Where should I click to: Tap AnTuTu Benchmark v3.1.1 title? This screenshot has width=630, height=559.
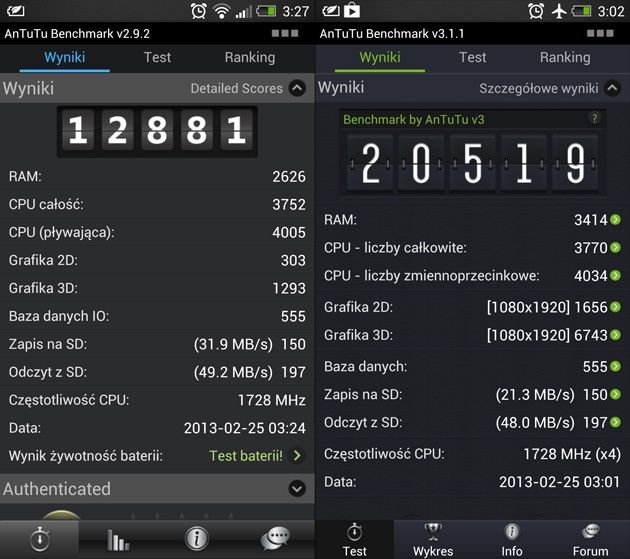point(392,33)
